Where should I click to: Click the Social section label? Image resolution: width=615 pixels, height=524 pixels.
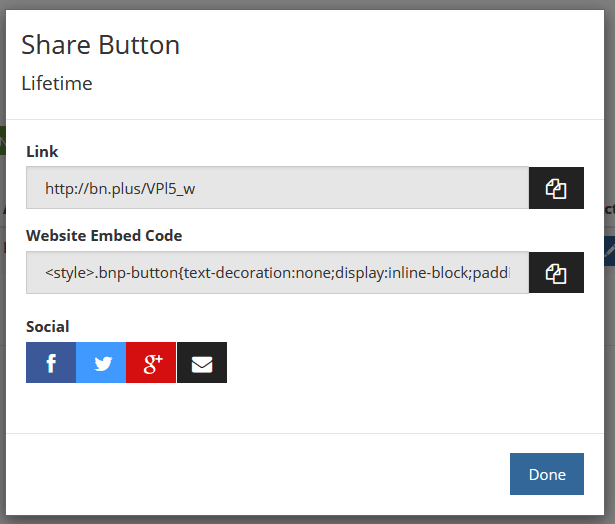pyautogui.click(x=48, y=327)
